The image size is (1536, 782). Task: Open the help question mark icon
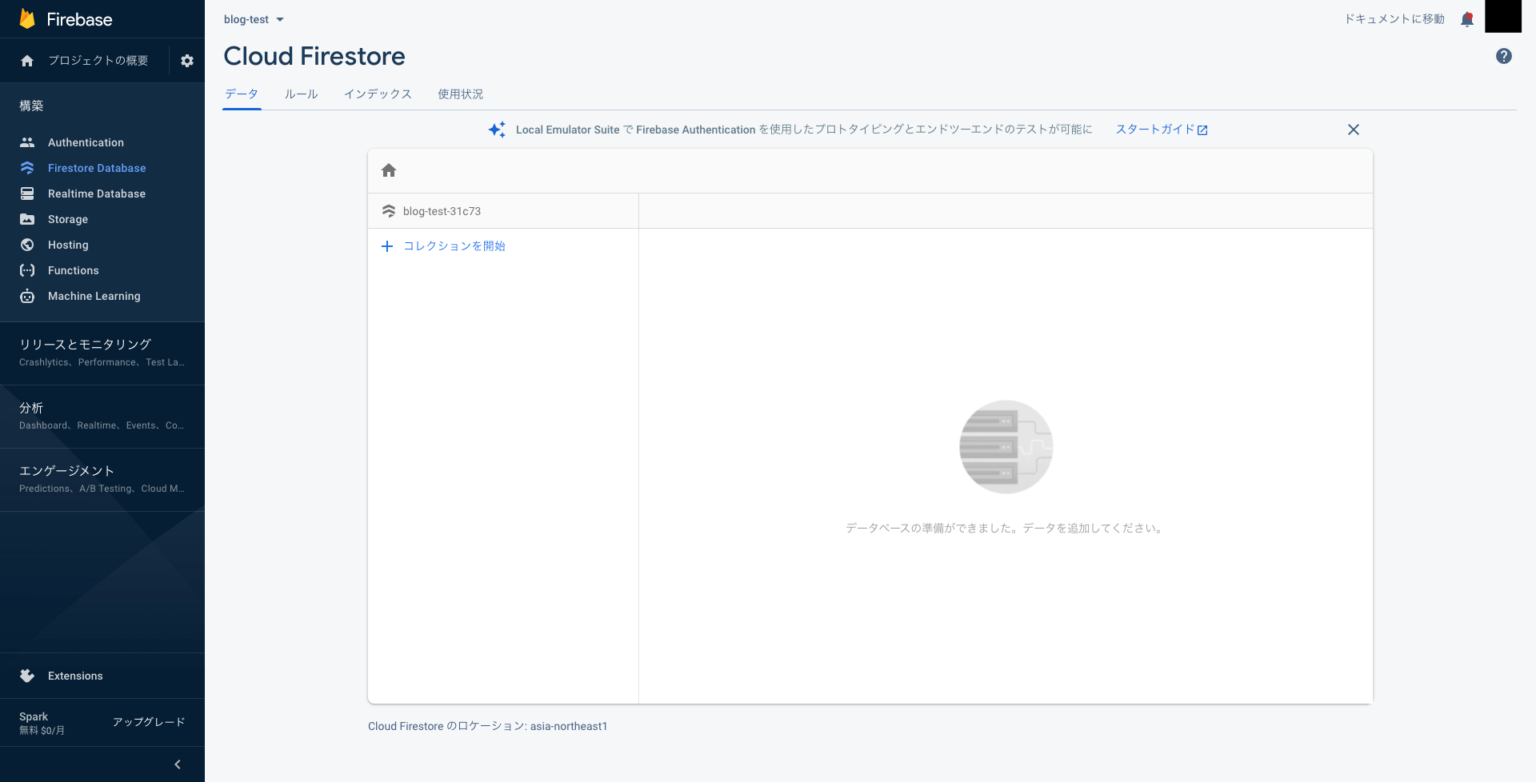1503,55
